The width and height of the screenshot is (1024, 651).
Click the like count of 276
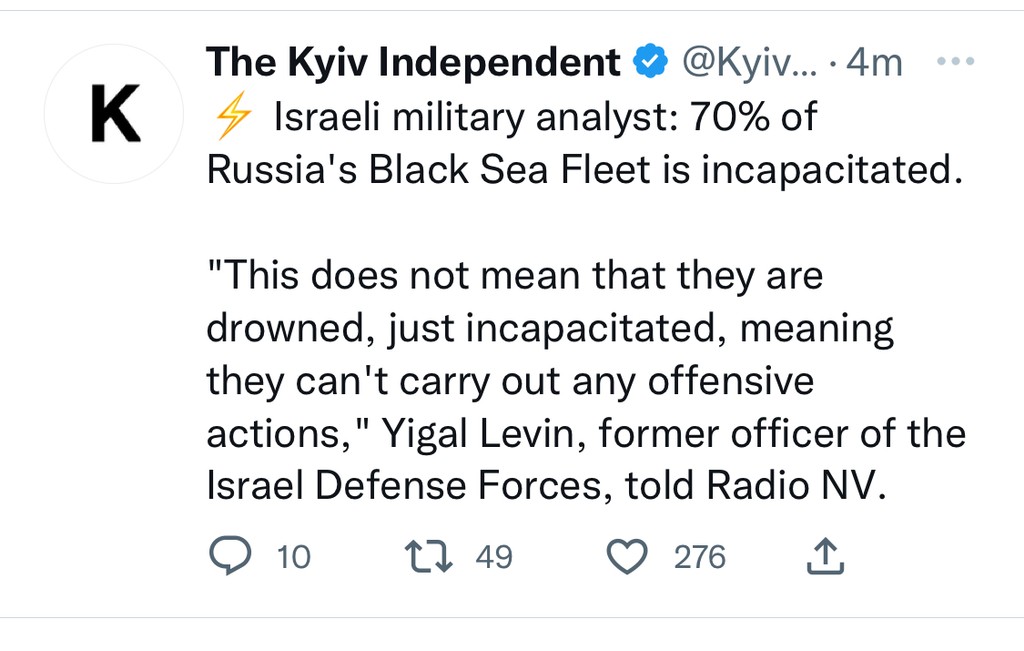pyautogui.click(x=699, y=557)
